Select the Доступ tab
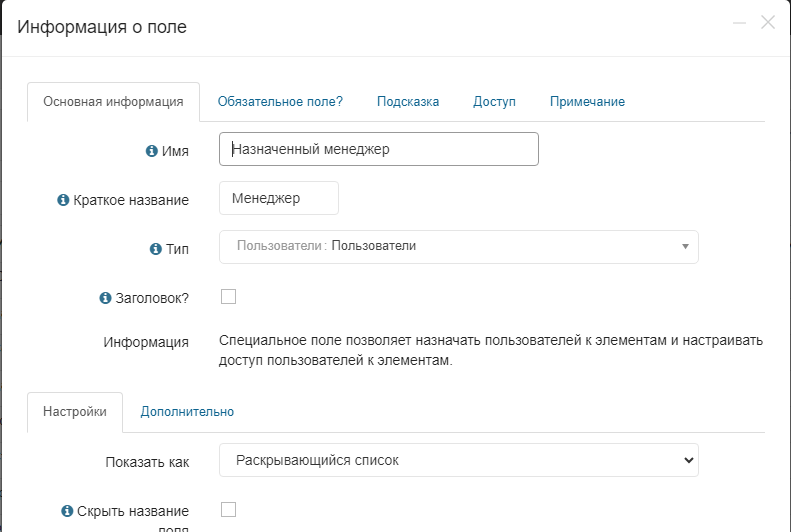Viewport: 791px width, 532px height. click(494, 102)
